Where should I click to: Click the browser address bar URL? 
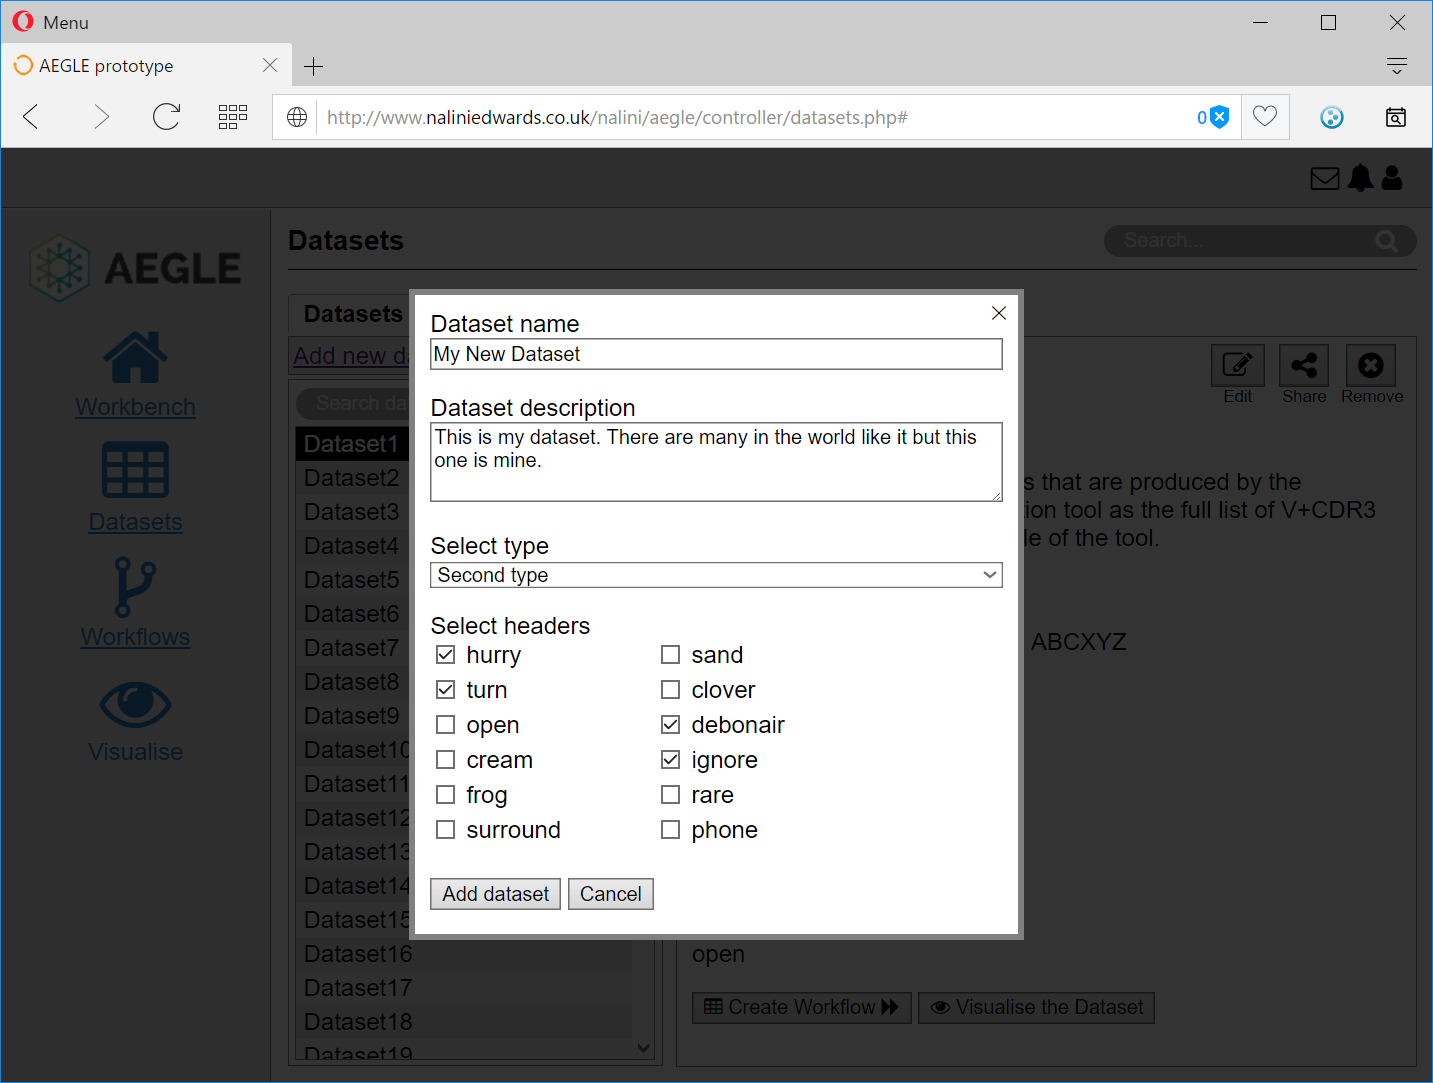coord(617,118)
